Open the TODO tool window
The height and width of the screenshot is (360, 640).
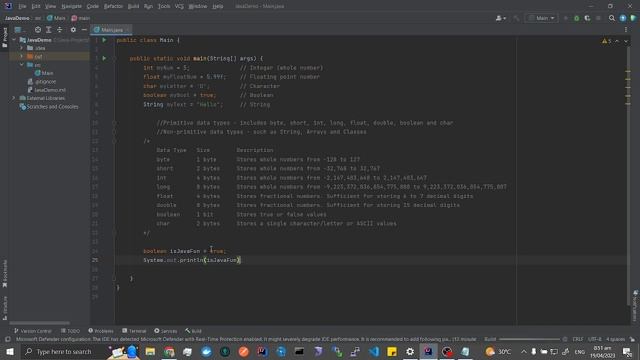[70, 331]
